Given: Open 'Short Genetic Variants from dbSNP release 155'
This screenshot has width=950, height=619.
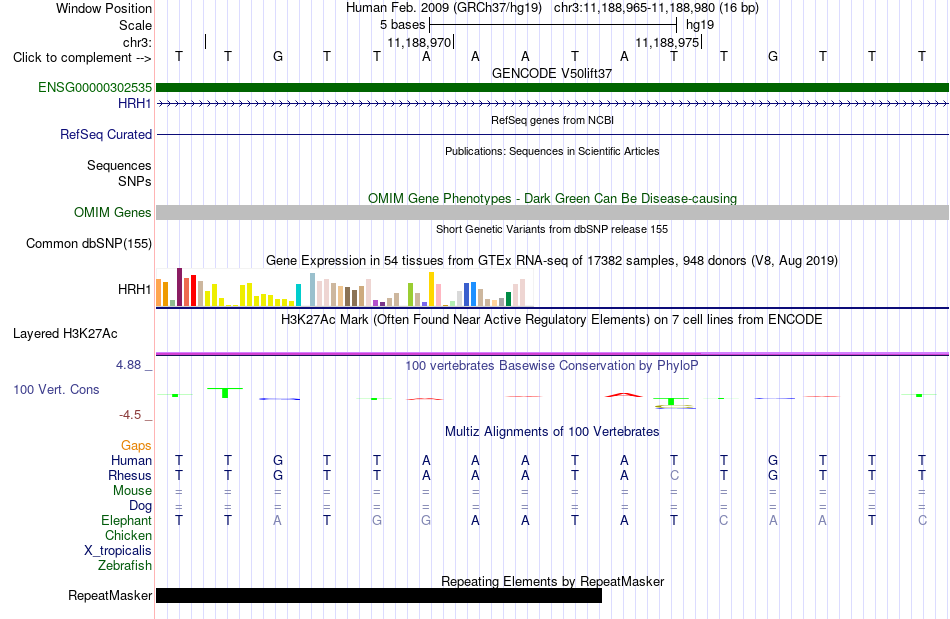Looking at the screenshot, I should click(552, 229).
